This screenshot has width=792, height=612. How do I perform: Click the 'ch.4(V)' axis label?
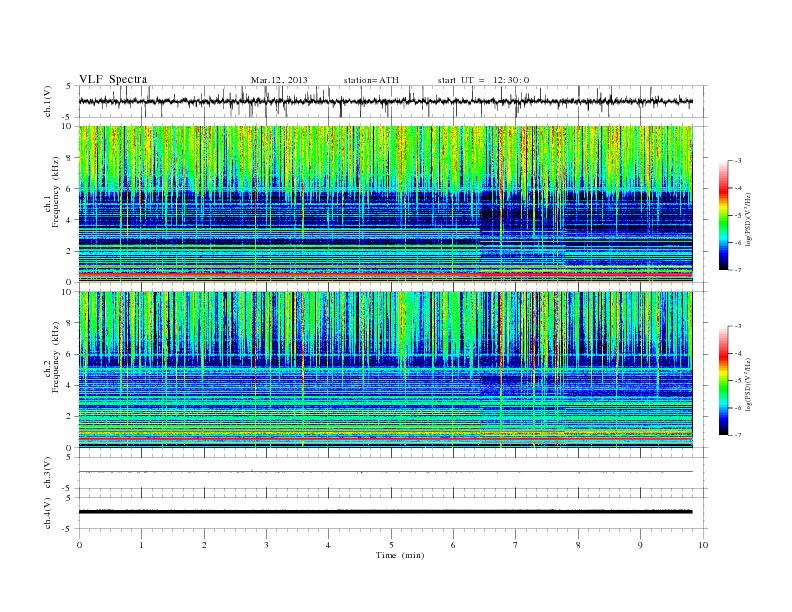click(x=48, y=513)
